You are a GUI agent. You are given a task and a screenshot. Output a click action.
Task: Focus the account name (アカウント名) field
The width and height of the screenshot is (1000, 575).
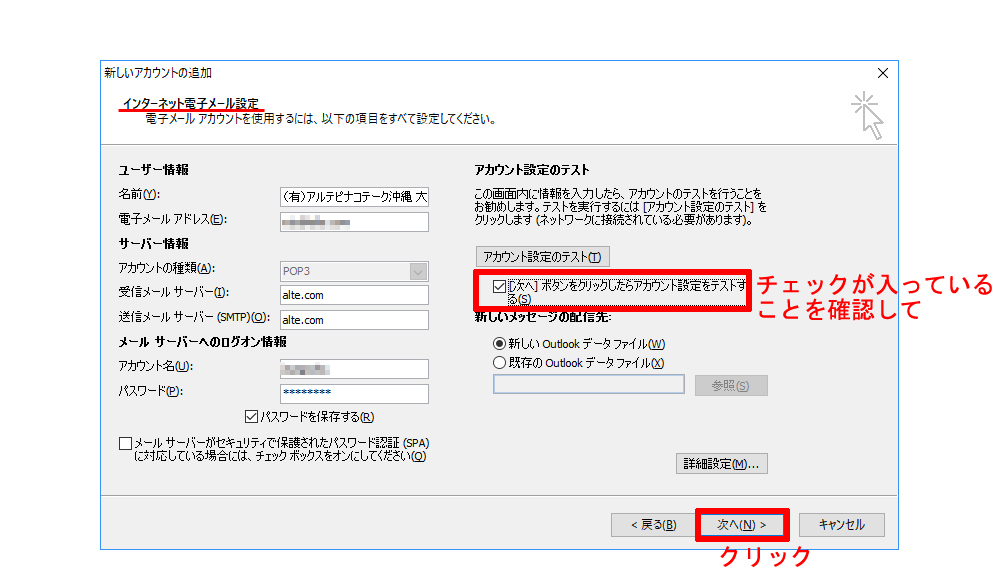pos(354,369)
